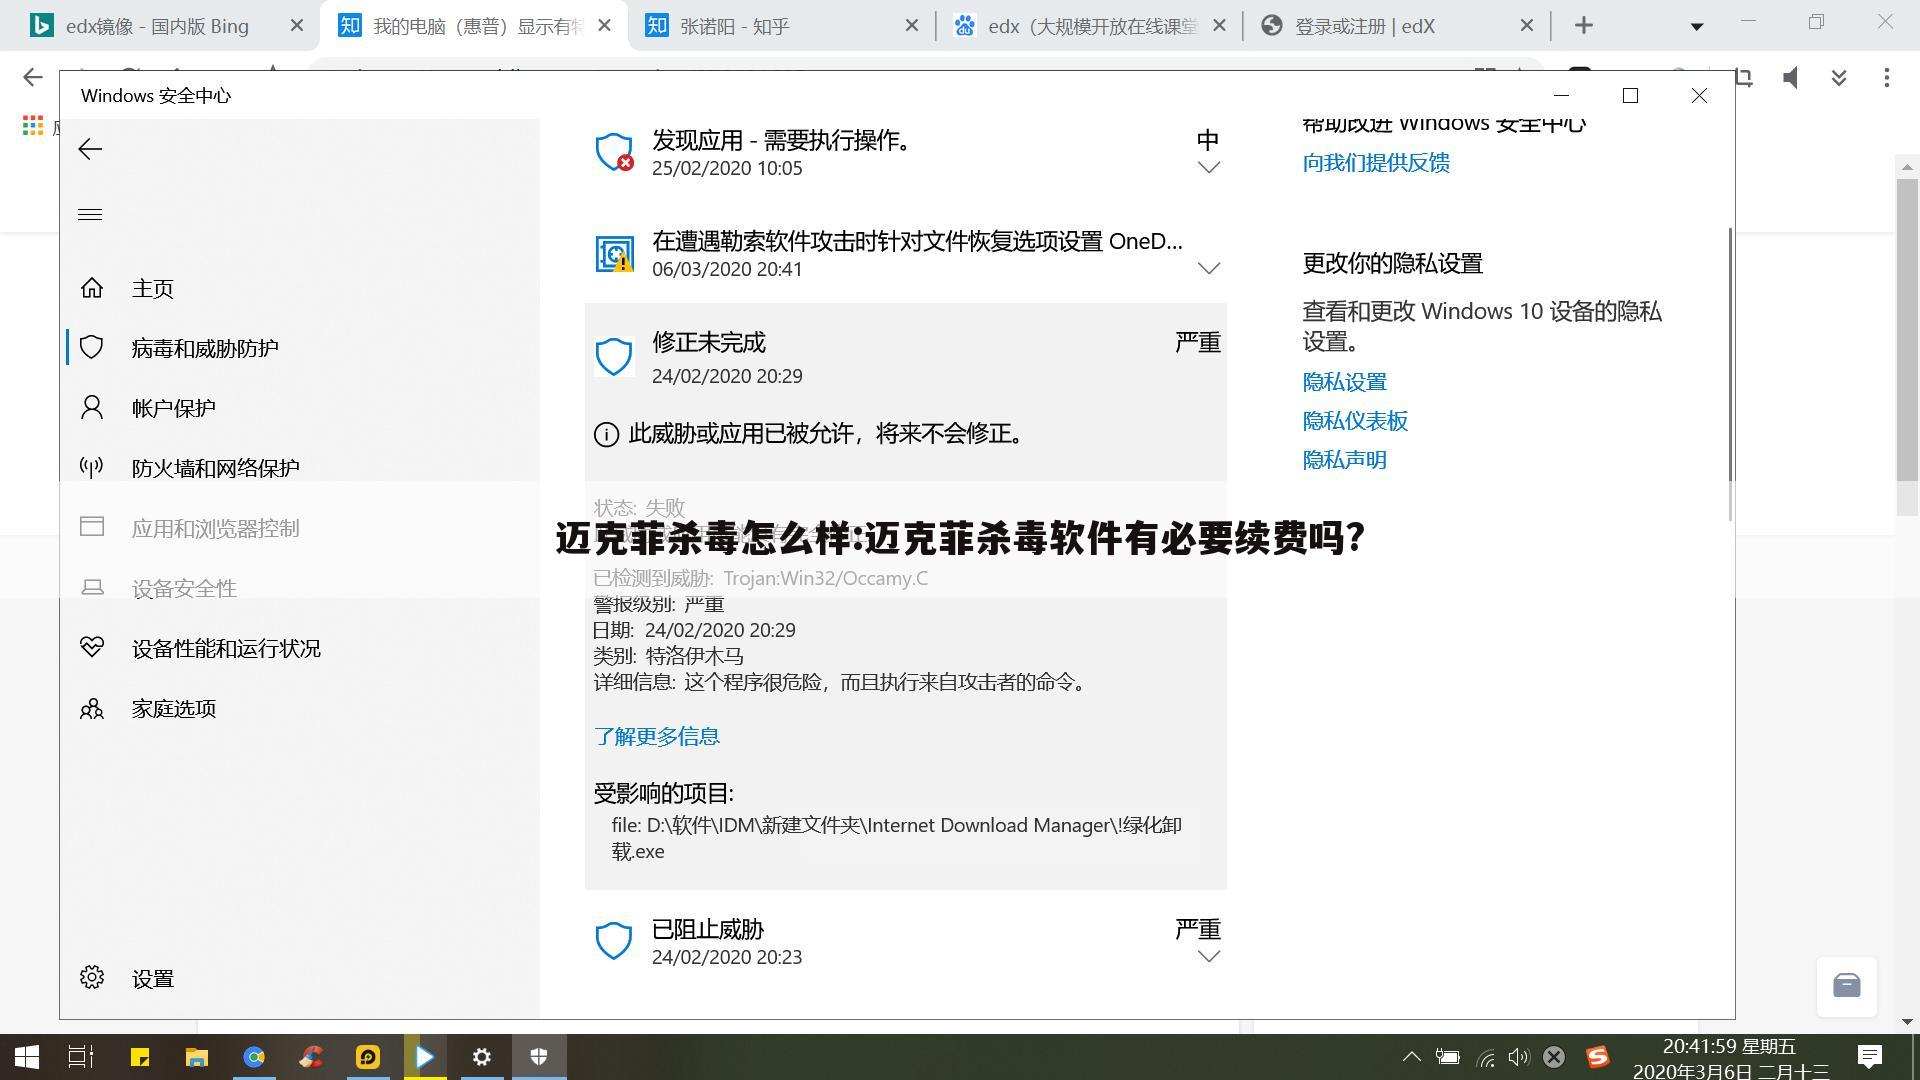The width and height of the screenshot is (1920, 1080).
Task: Open the hamburger navigation menu
Action: click(x=90, y=214)
